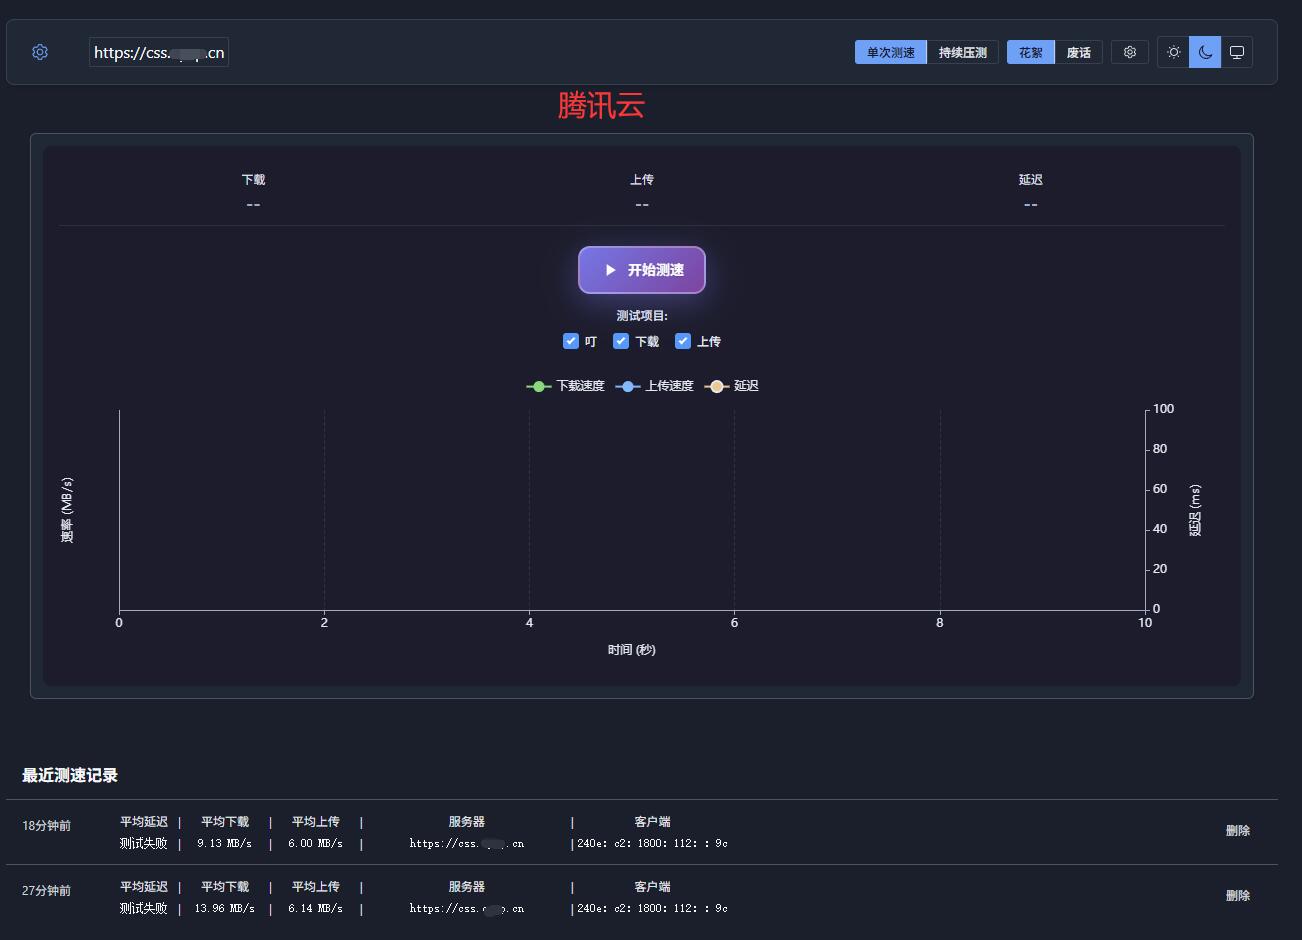The image size is (1302, 940).
Task: Select the 单次测速 mode tab
Action: coord(890,52)
